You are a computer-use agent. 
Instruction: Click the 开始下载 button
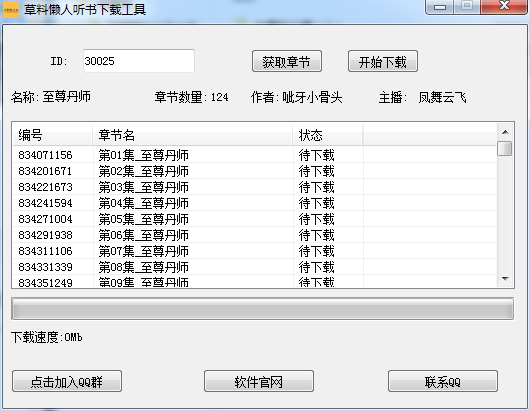pos(383,62)
